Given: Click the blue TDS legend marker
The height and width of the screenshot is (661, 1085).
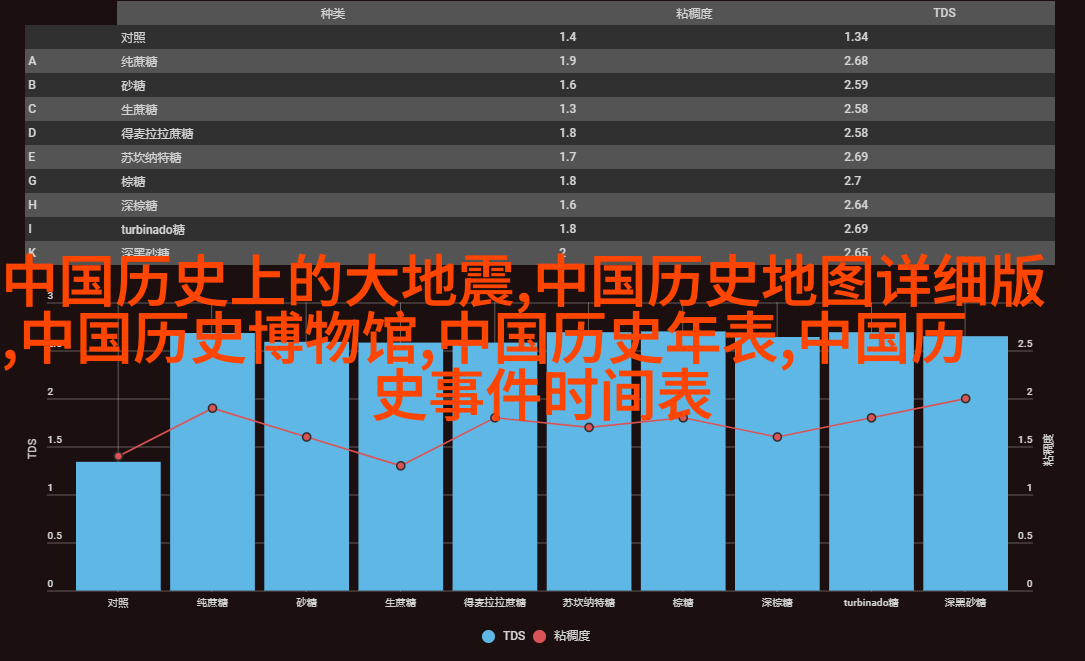Looking at the screenshot, I should tap(488, 636).
